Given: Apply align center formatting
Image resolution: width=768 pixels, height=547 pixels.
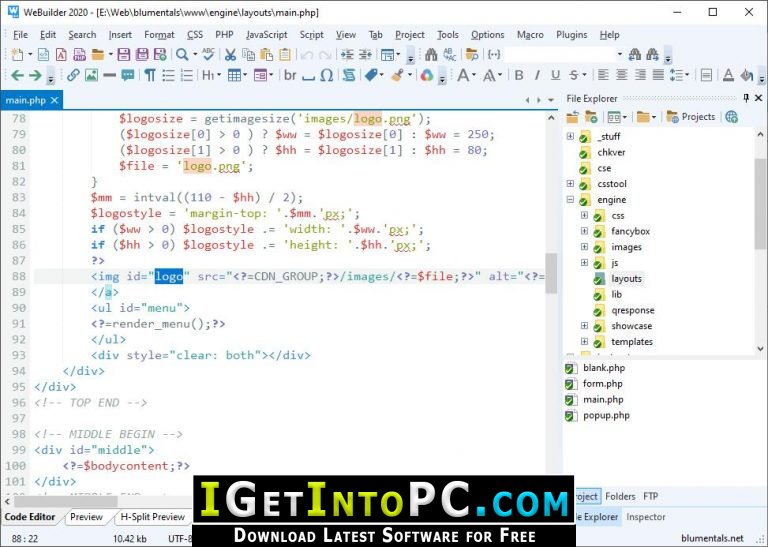Looking at the screenshot, I should [x=622, y=75].
